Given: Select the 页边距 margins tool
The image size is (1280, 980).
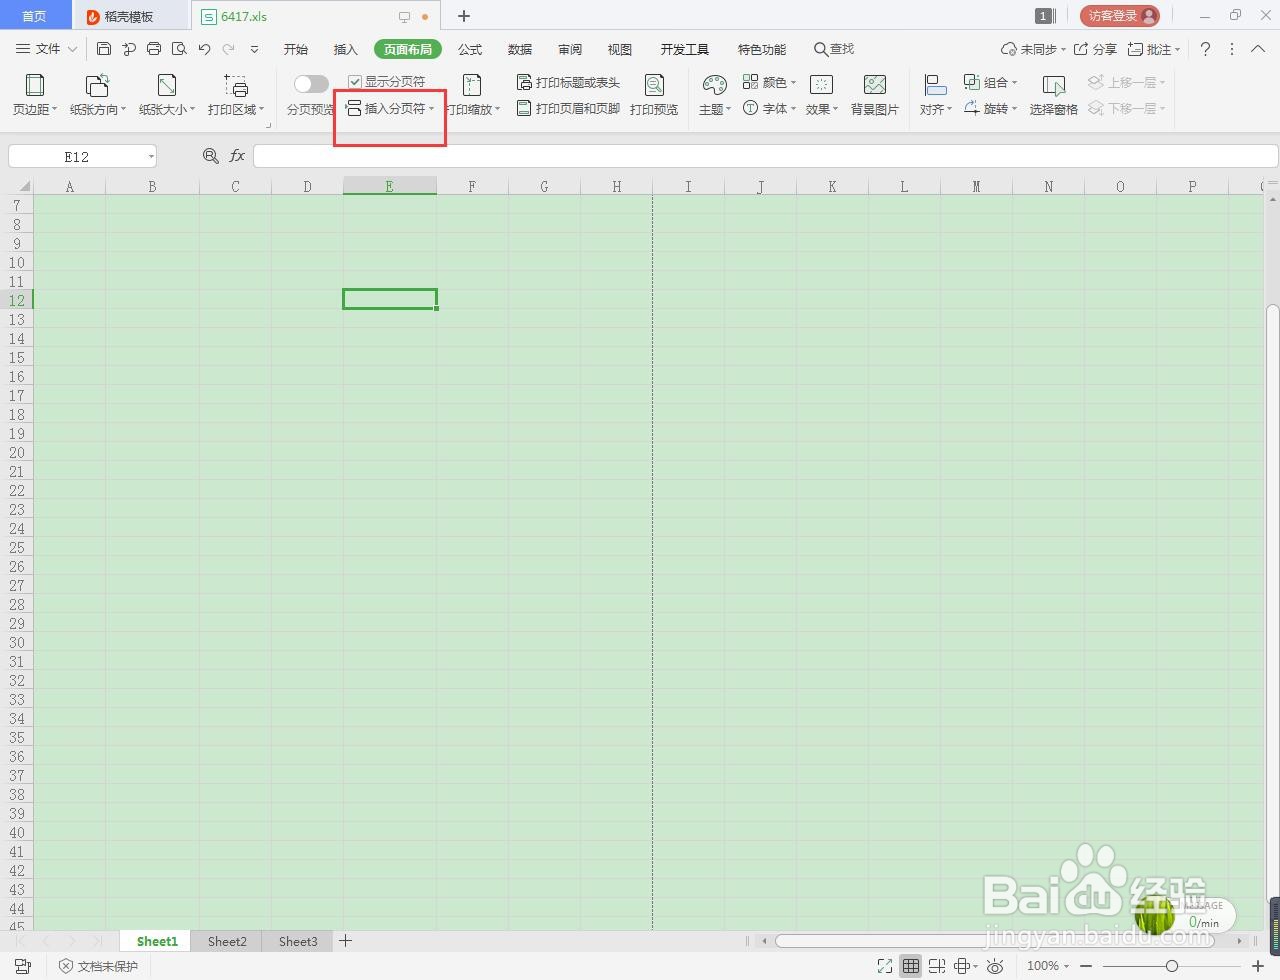Looking at the screenshot, I should coord(33,94).
